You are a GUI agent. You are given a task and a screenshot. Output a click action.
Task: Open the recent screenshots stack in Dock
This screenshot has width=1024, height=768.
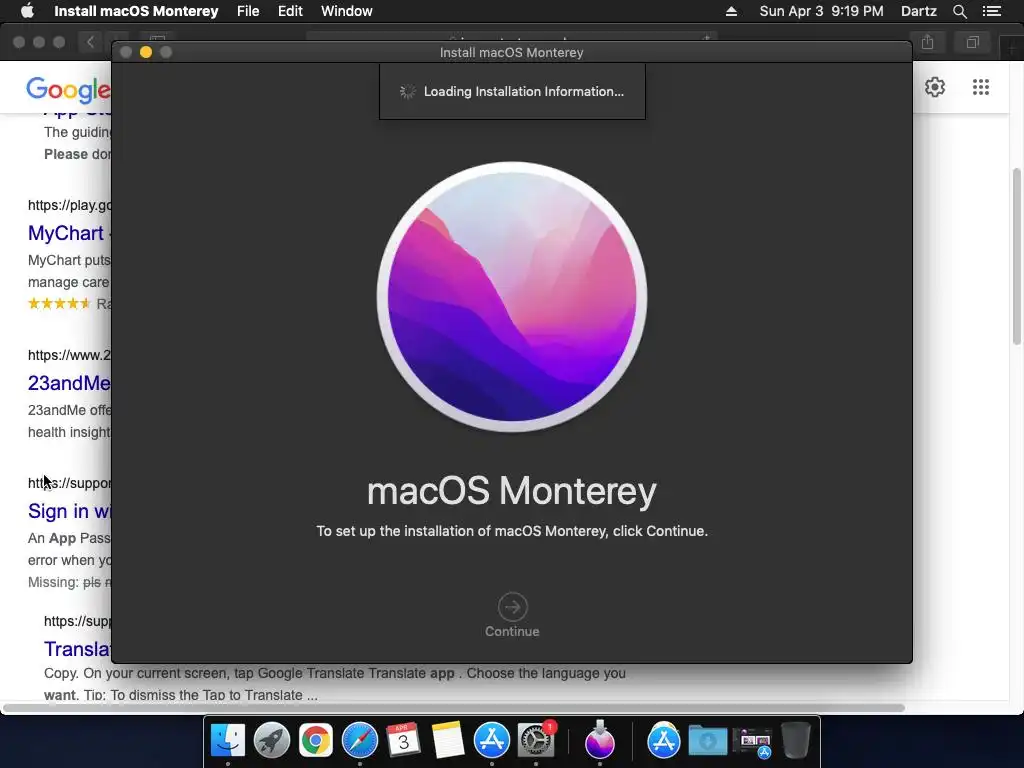(752, 743)
